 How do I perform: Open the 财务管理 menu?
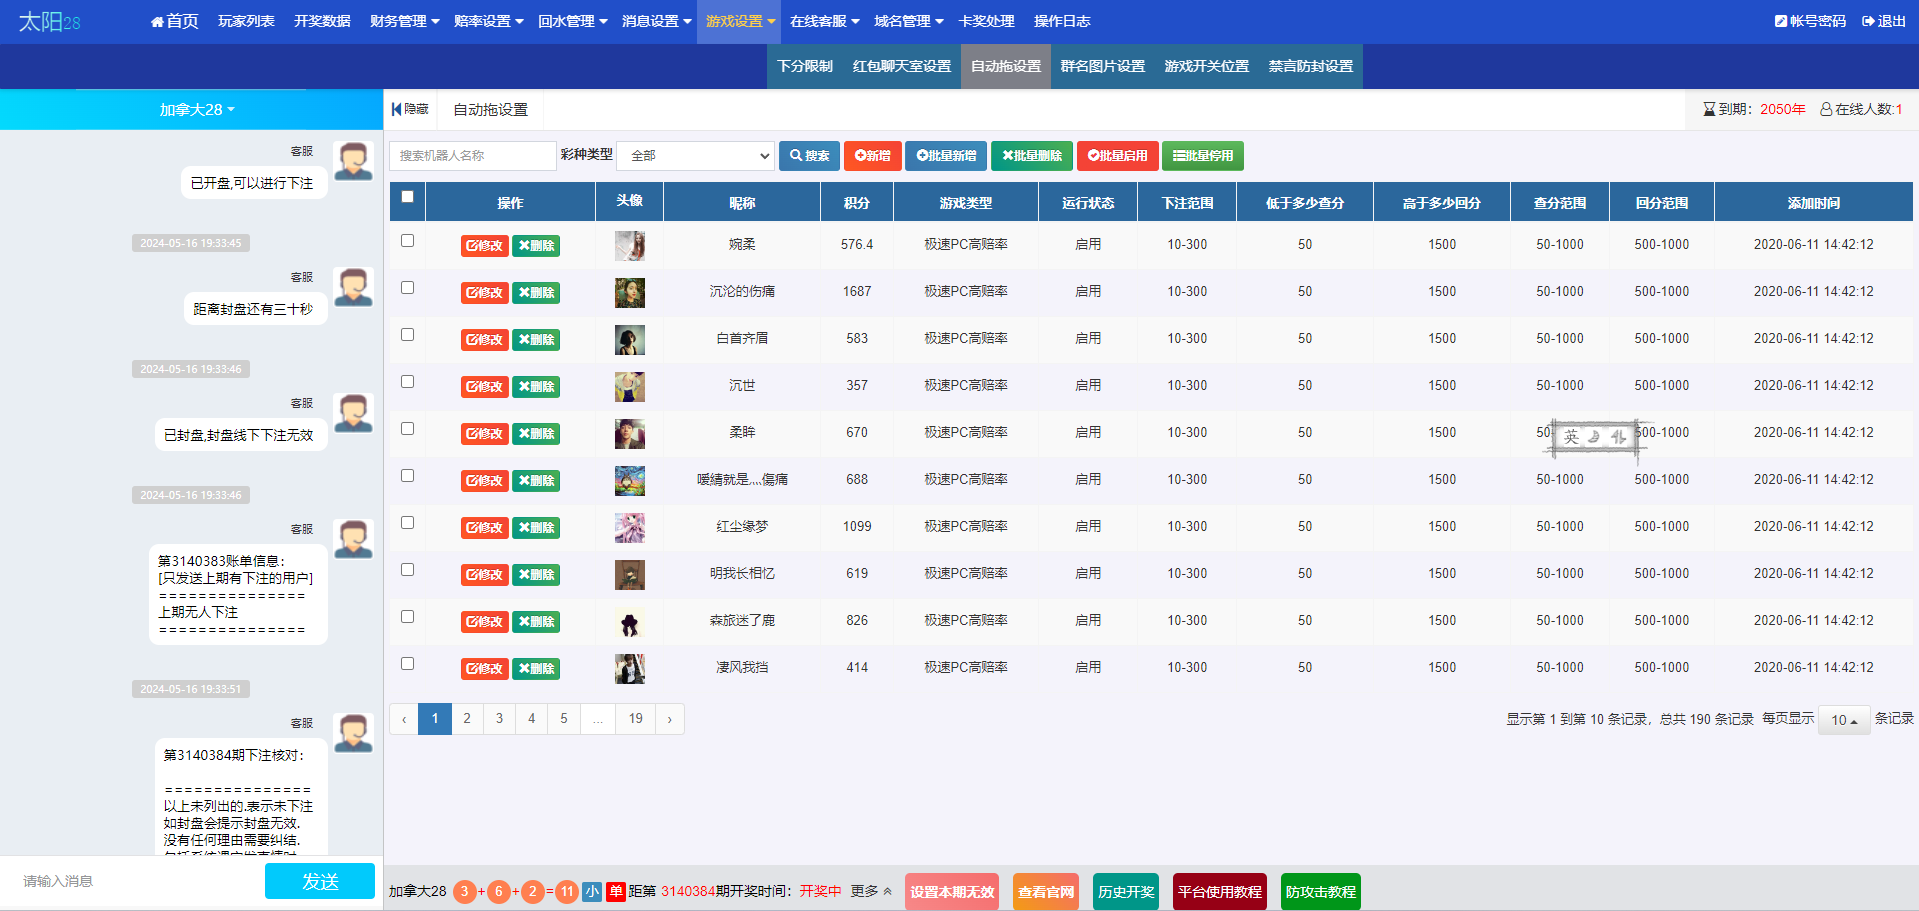click(x=405, y=21)
